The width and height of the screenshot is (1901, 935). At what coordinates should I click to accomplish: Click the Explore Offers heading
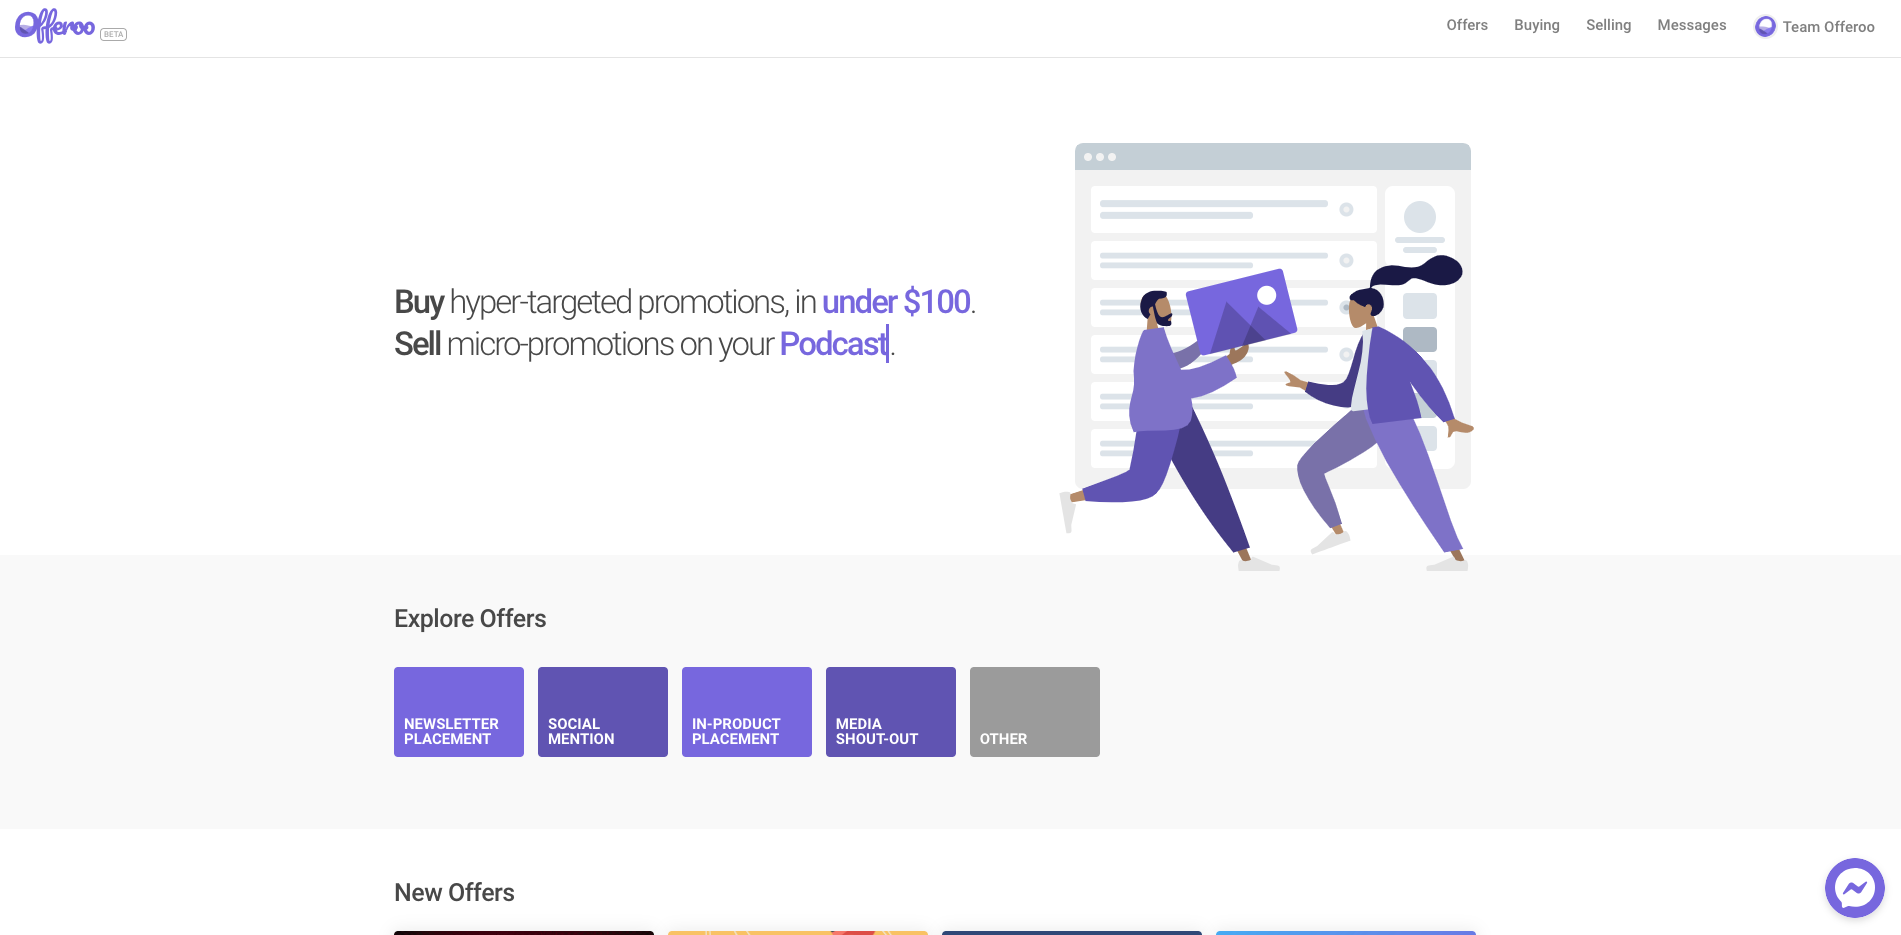pos(470,619)
